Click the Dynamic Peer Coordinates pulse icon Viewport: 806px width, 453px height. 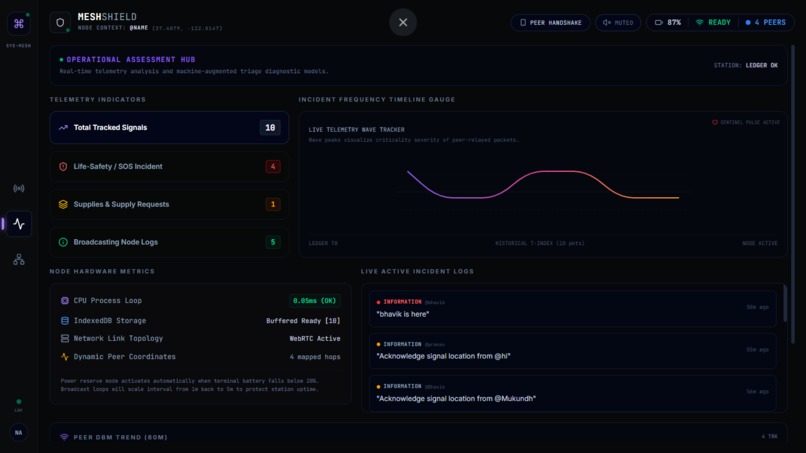[x=65, y=356]
